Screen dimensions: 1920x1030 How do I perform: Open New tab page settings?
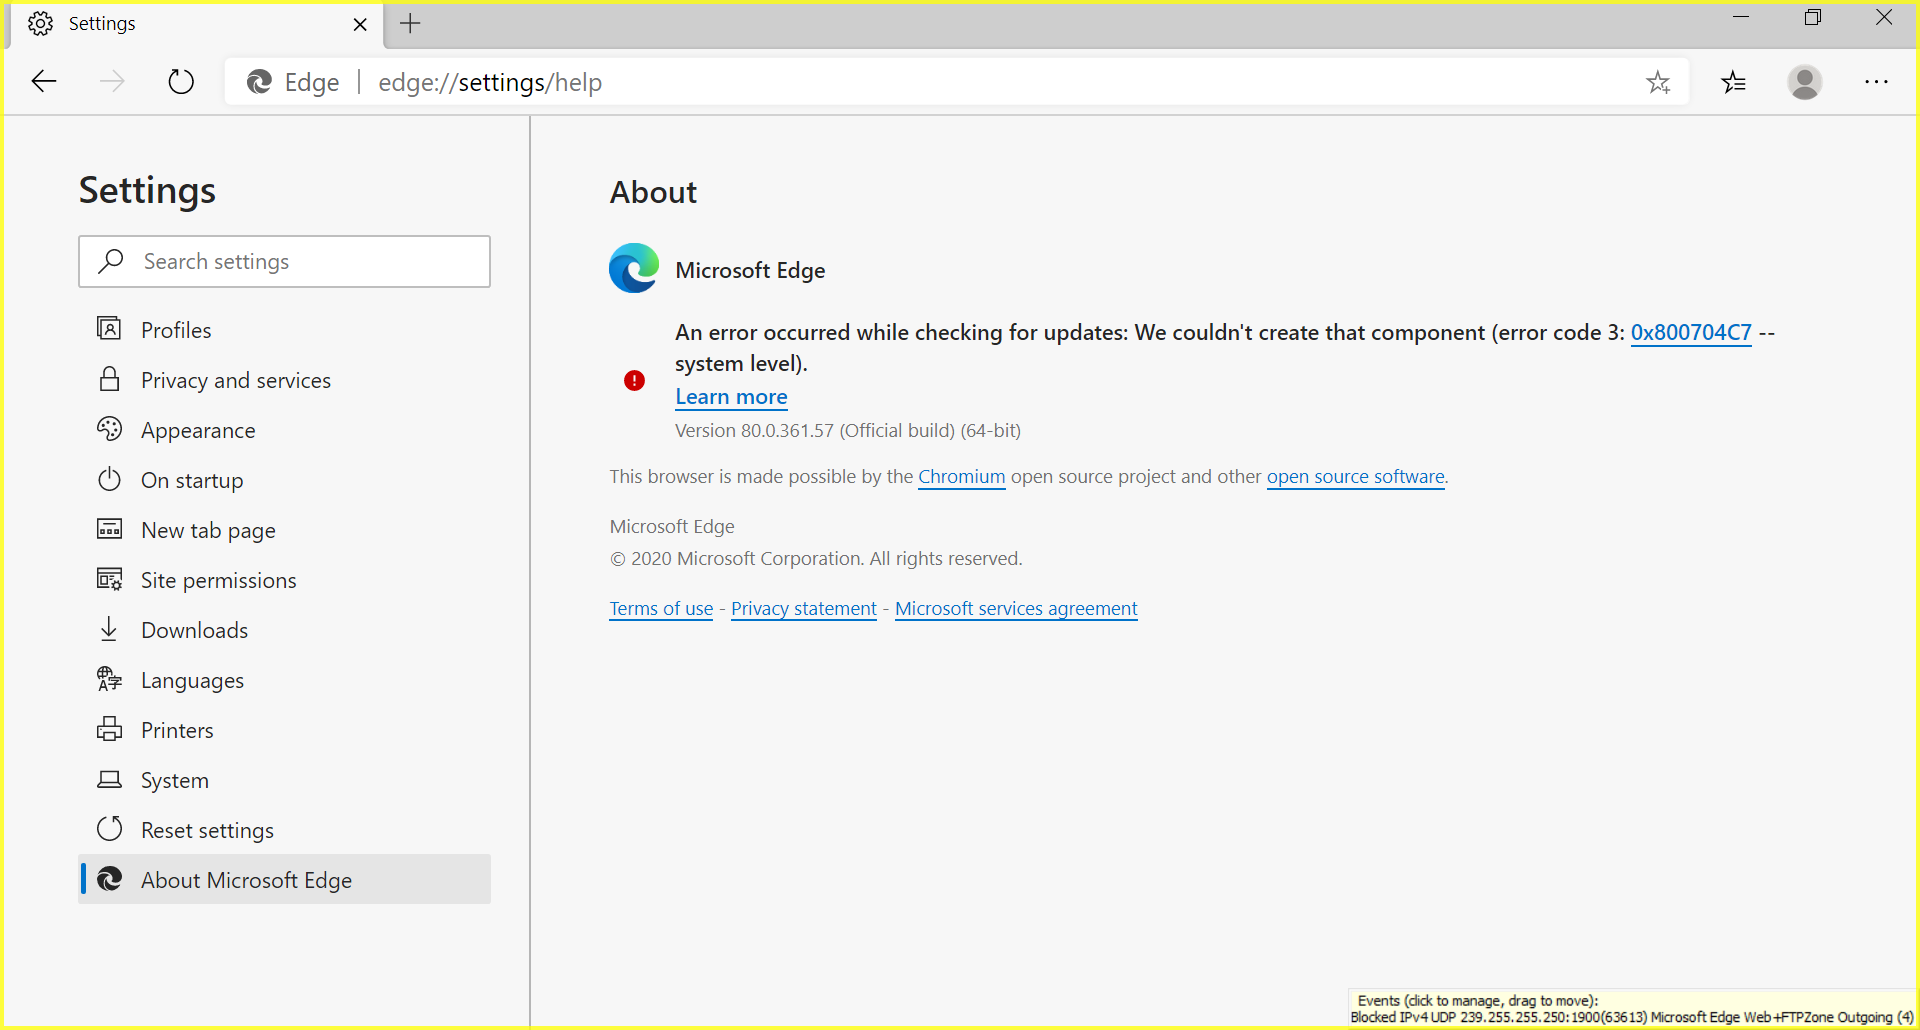[284, 529]
